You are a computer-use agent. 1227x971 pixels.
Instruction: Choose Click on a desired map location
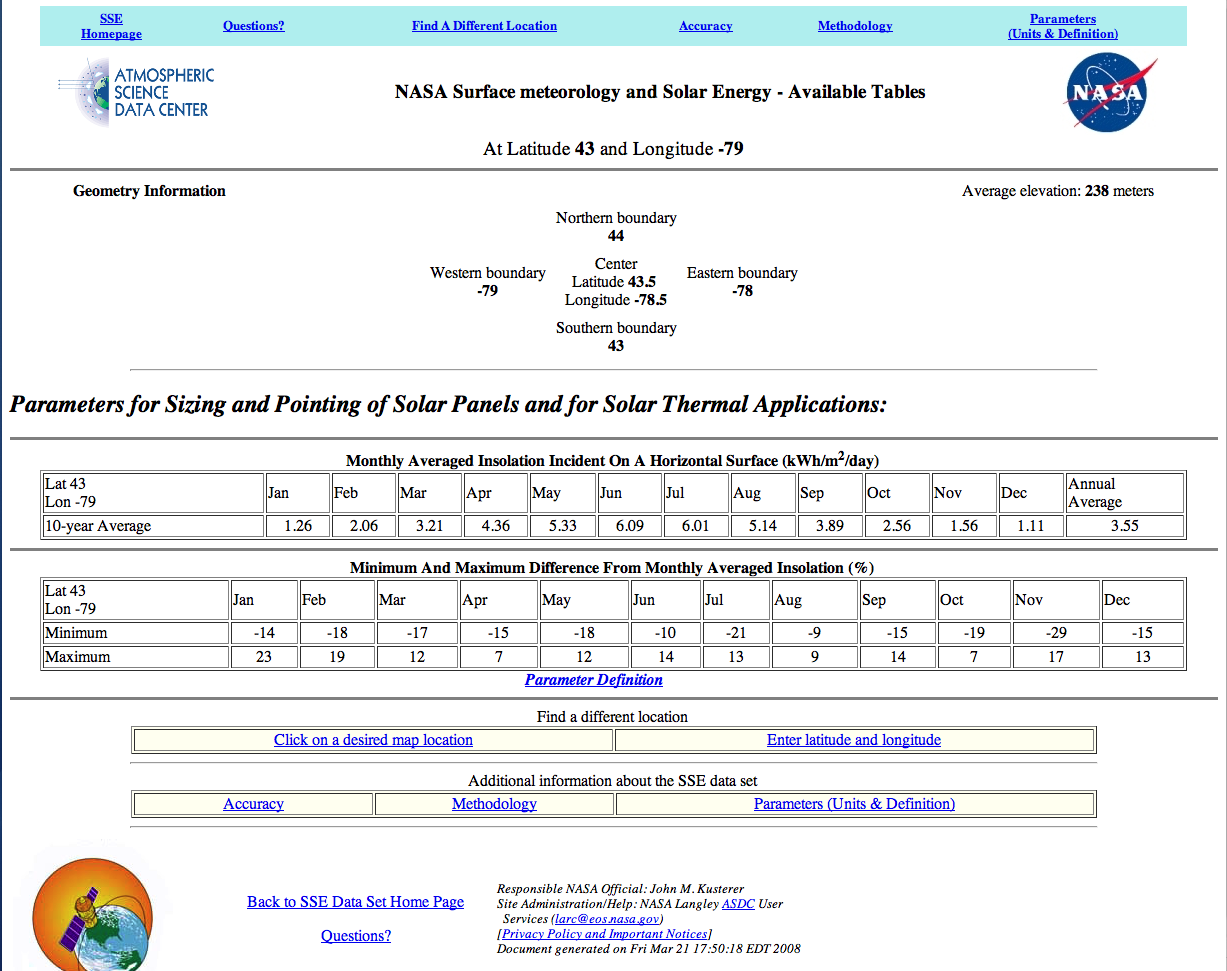tap(373, 739)
